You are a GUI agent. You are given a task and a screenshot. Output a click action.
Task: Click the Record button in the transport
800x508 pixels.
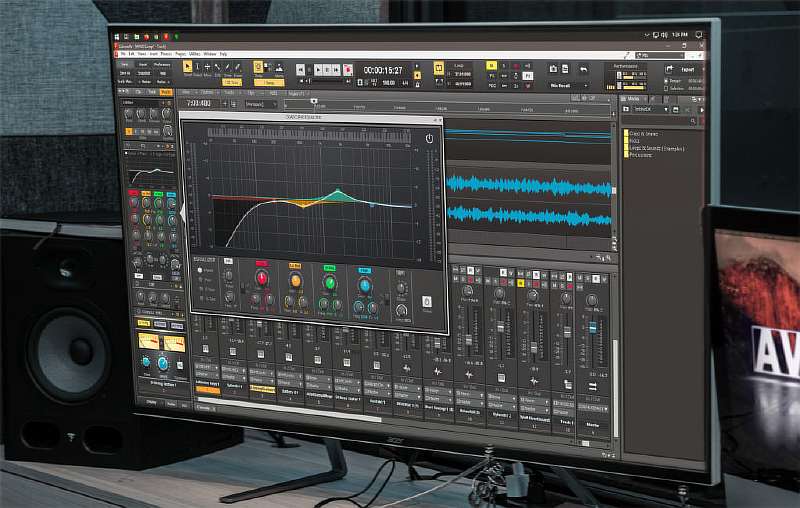tap(347, 70)
